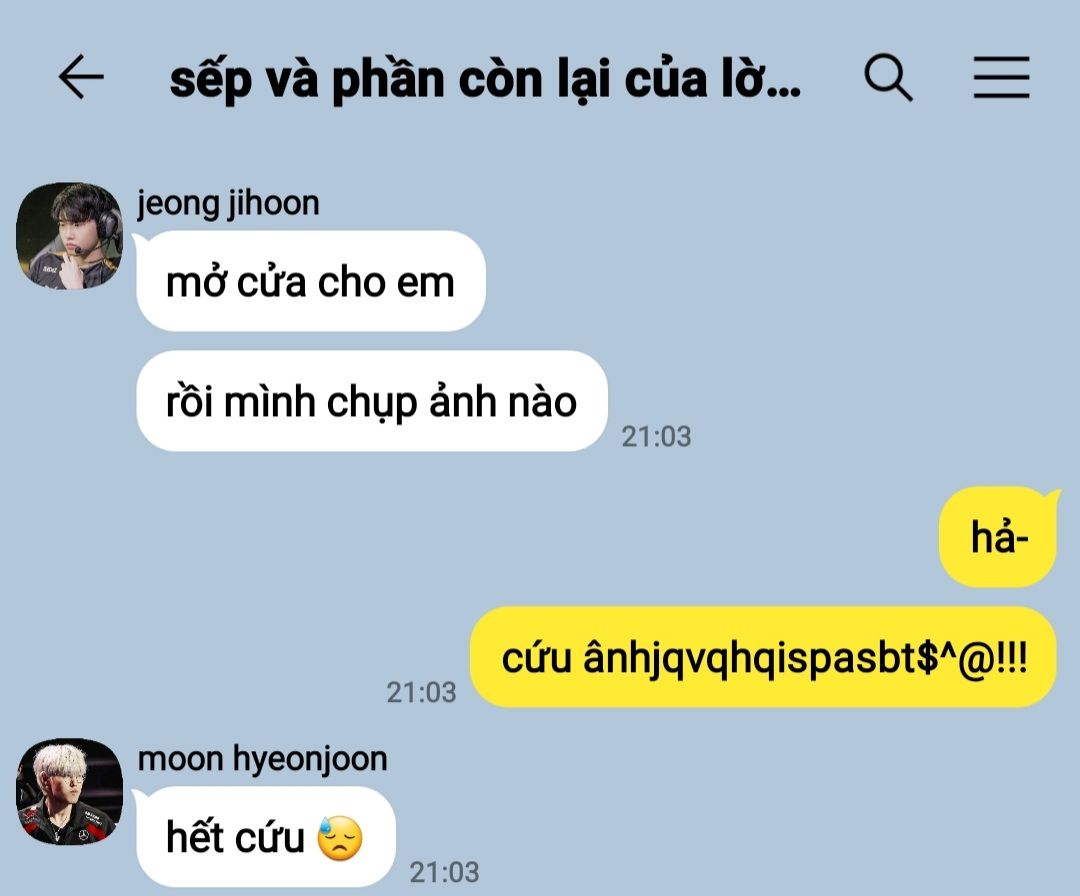
Task: Click the 21:03 timestamp after "hết cứu"
Action: tap(444, 873)
